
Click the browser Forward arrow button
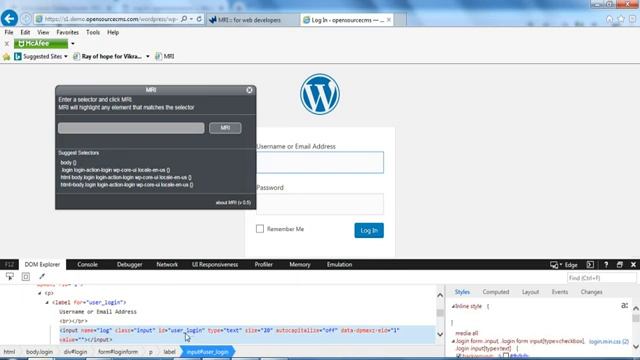(26, 19)
